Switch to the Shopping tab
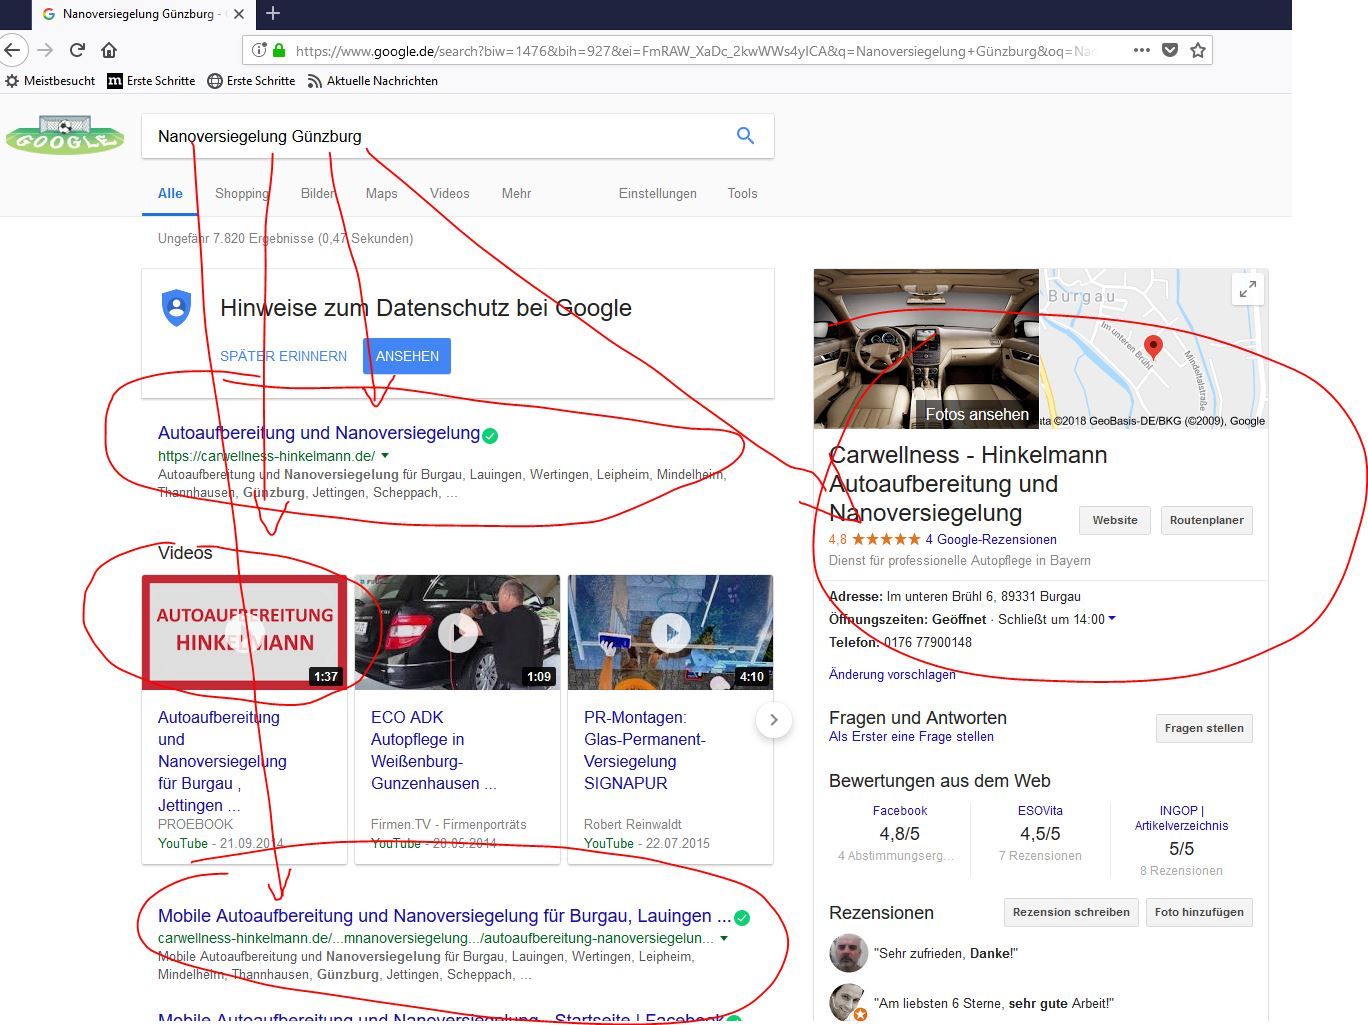 tap(242, 194)
